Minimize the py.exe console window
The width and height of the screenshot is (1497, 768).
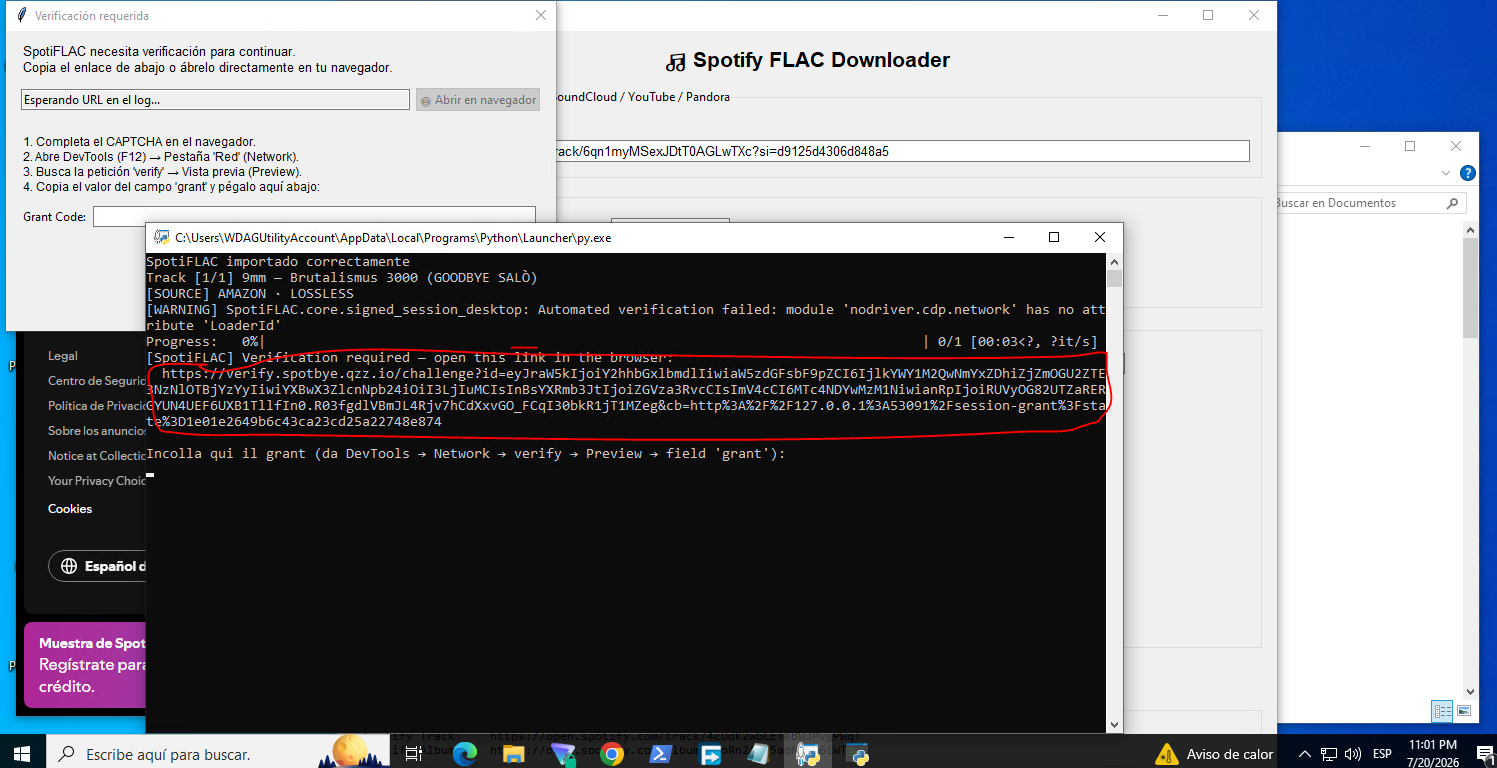pyautogui.click(x=1008, y=238)
